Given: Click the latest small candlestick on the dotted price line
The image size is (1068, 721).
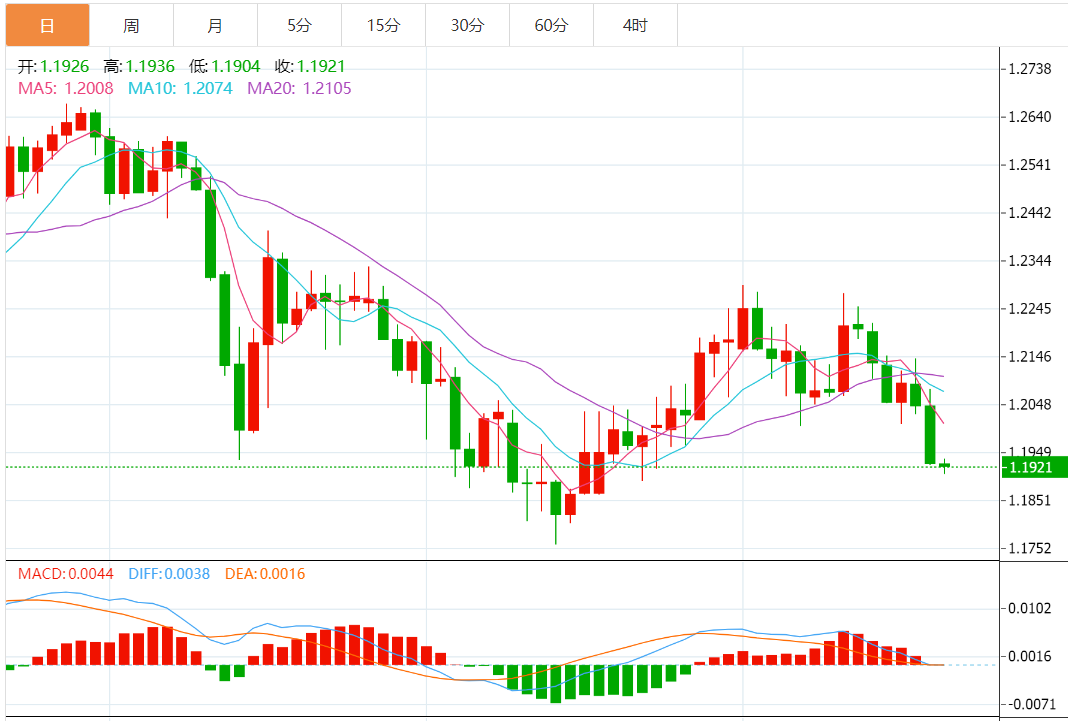Looking at the screenshot, I should 945,466.
